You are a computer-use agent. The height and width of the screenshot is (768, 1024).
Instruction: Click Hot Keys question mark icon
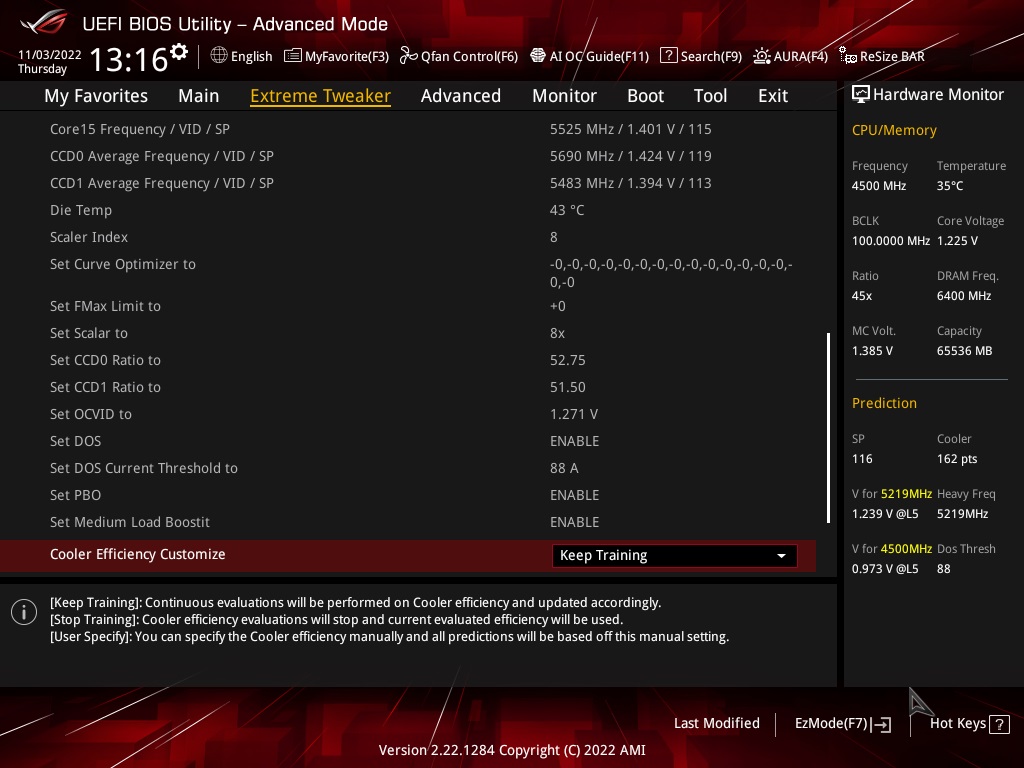(999, 724)
